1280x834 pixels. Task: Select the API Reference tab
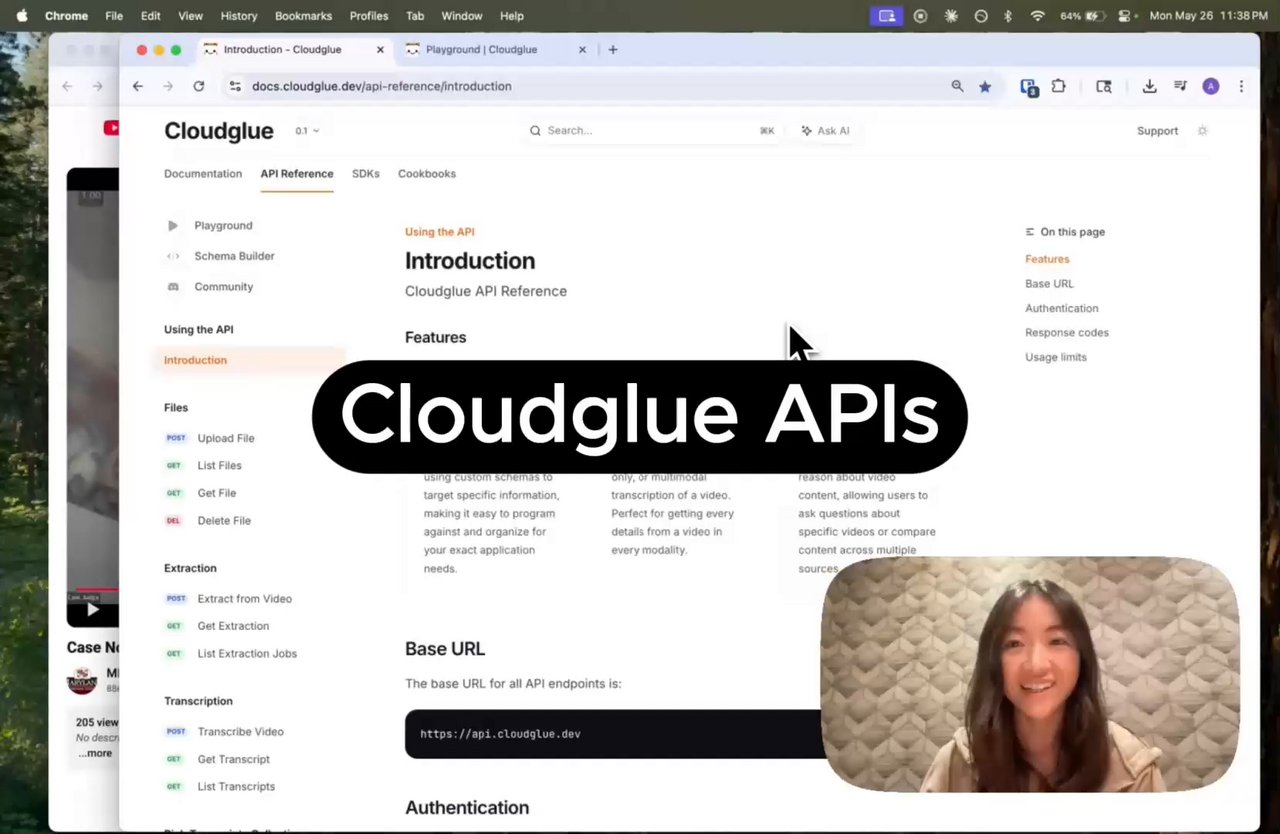pos(297,174)
